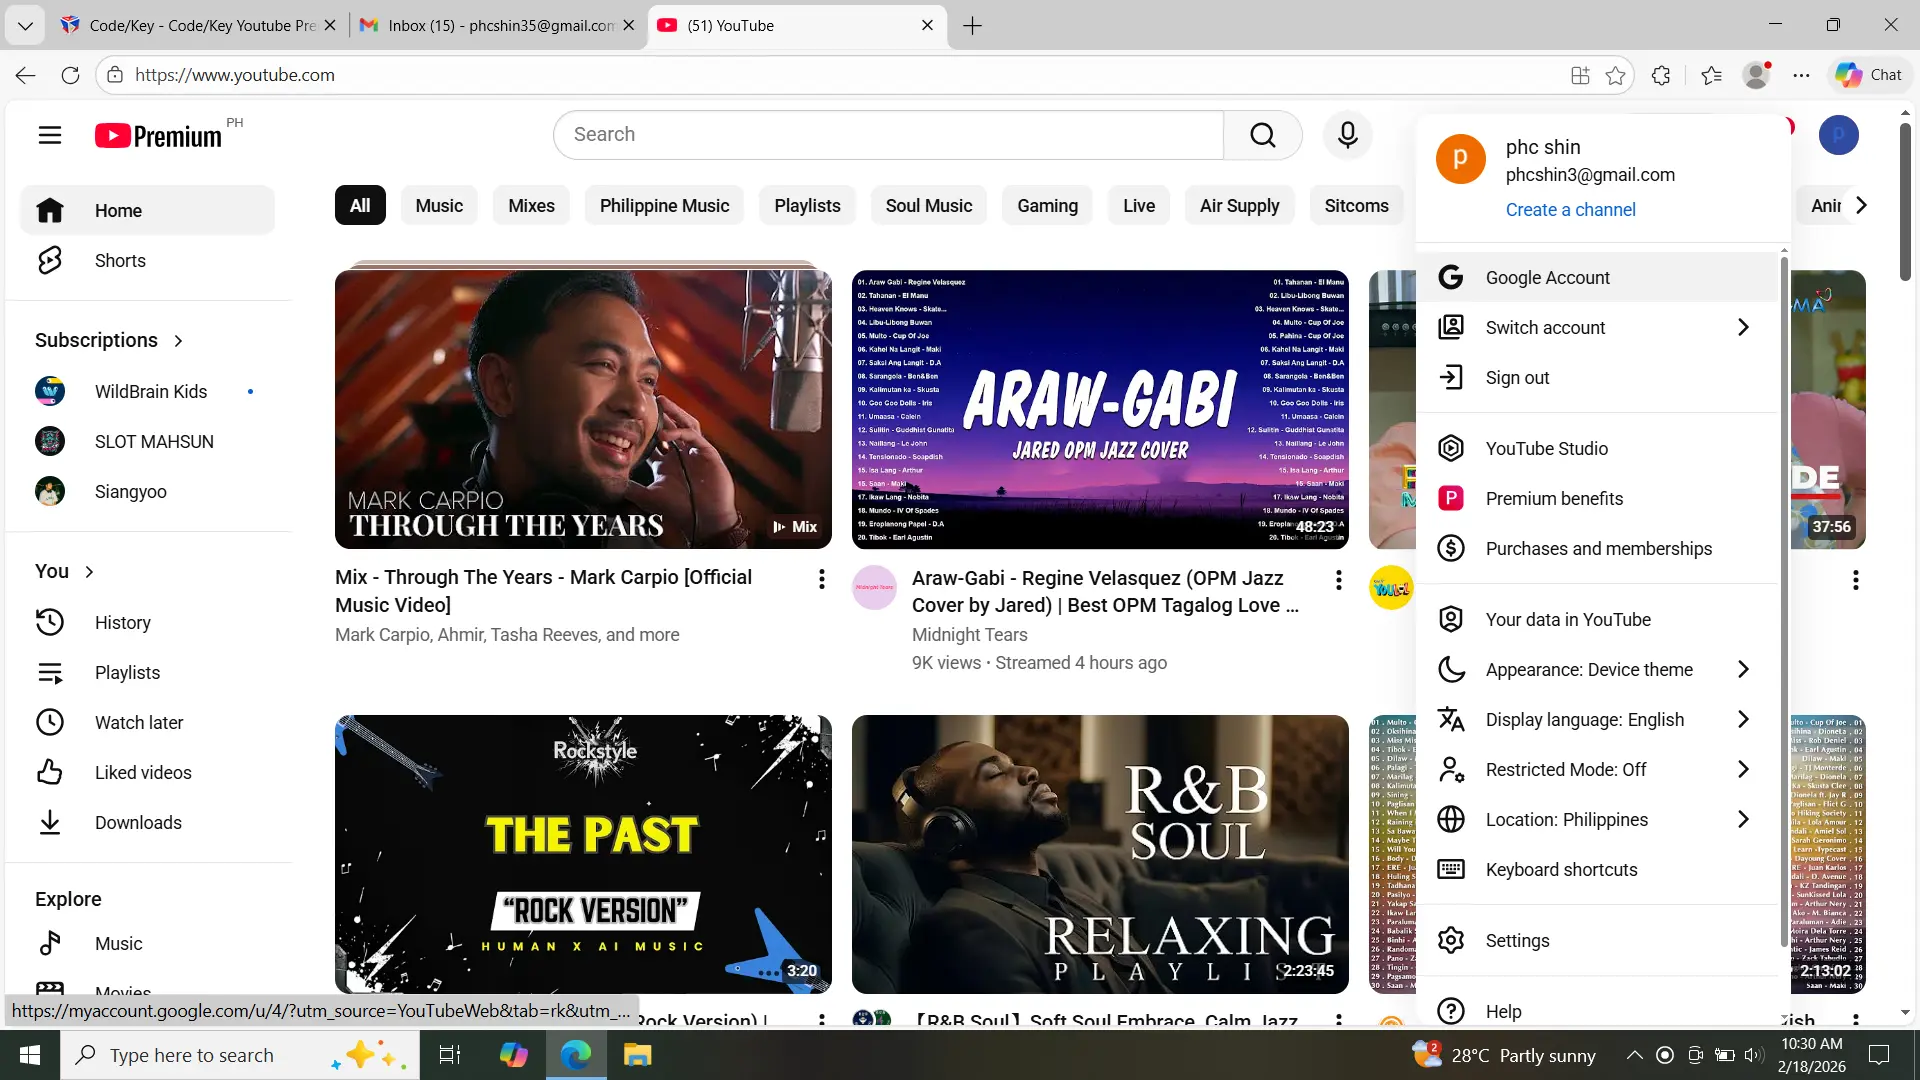Open SLOT MAHSUN channel

147,442
